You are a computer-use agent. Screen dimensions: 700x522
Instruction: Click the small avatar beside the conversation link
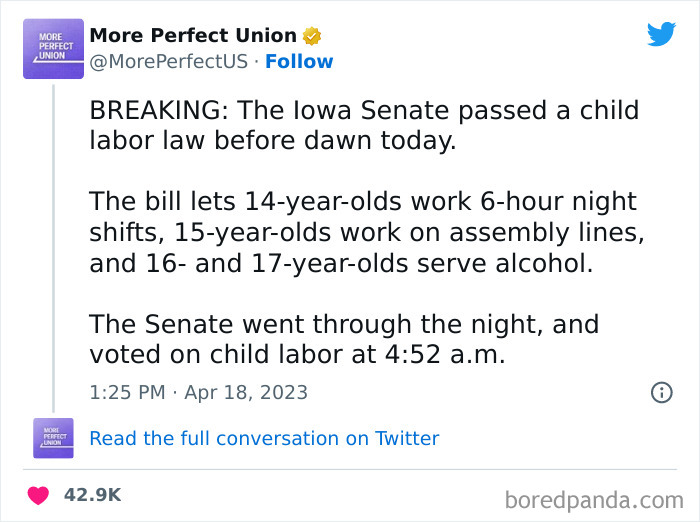(x=53, y=438)
